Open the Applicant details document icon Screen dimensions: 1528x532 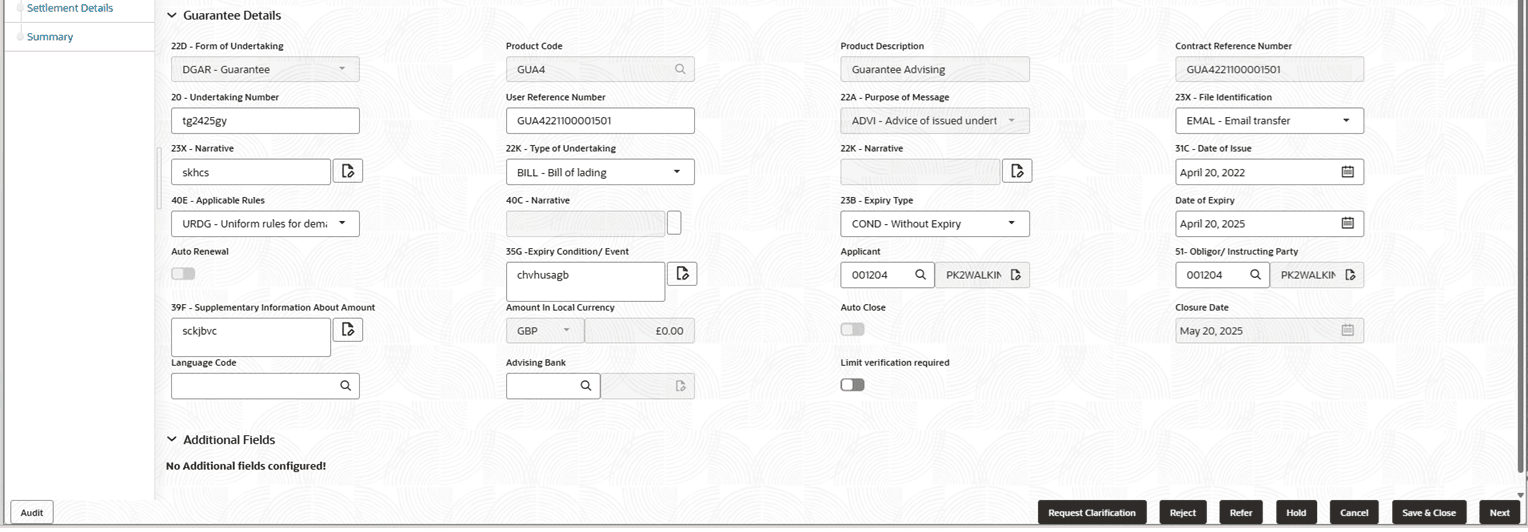[x=1016, y=275]
